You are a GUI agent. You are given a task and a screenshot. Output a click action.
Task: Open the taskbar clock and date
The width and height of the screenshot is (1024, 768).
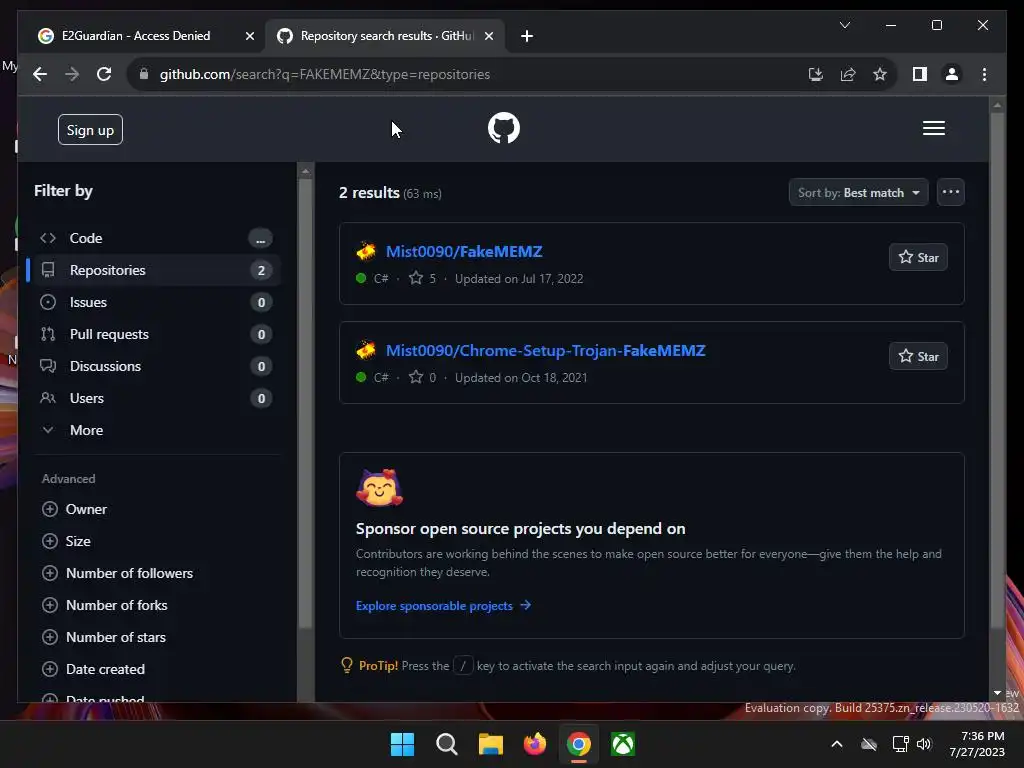pos(978,744)
